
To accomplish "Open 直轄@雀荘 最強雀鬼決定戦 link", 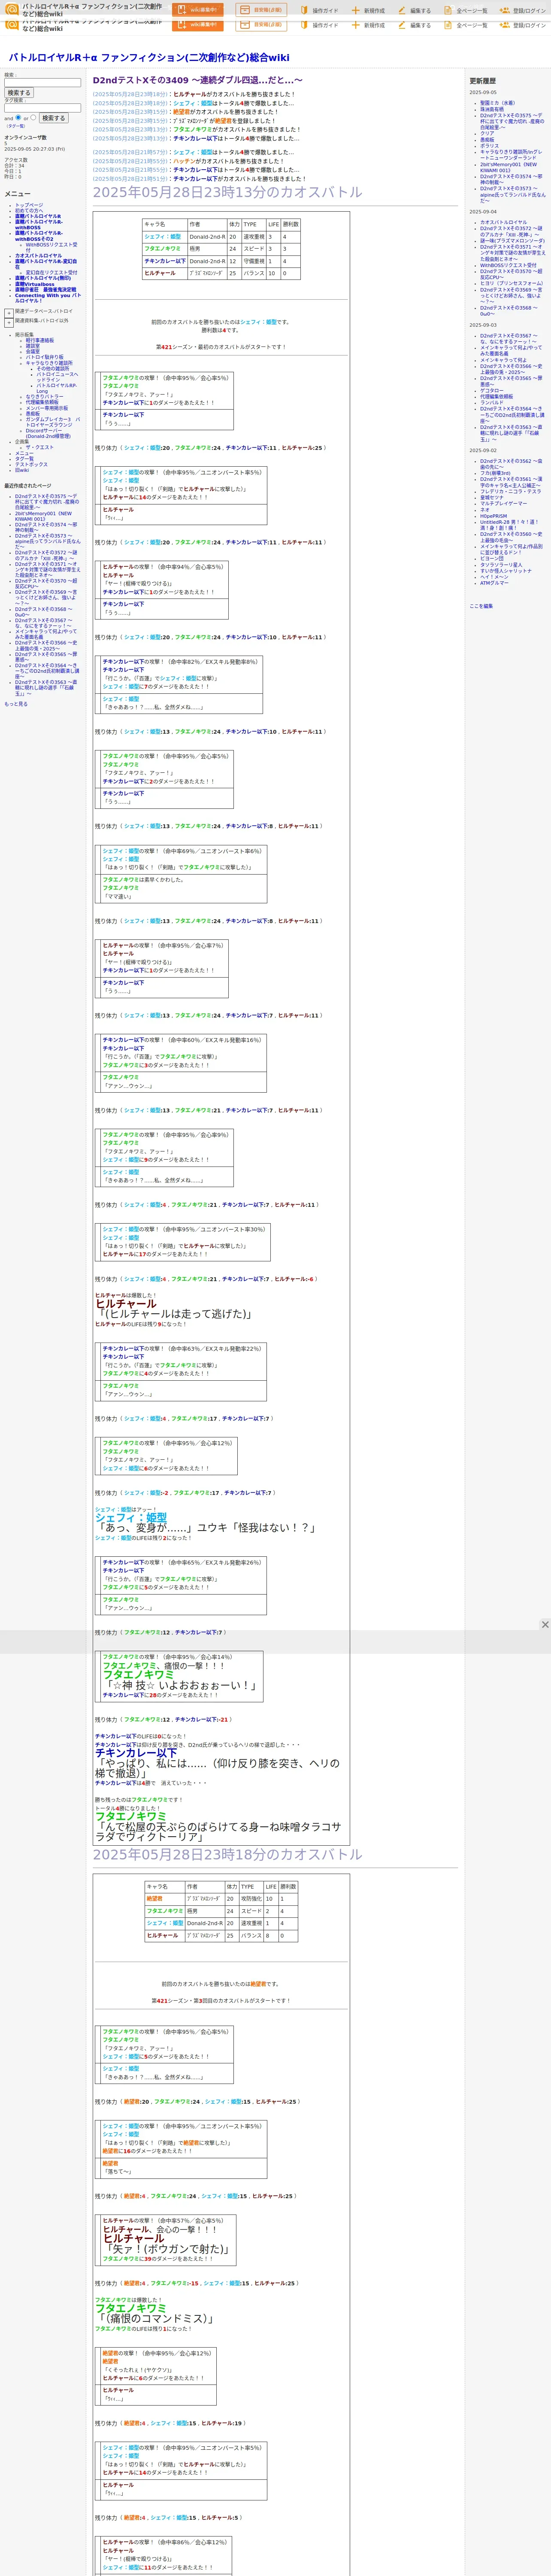I will pyautogui.click(x=45, y=290).
